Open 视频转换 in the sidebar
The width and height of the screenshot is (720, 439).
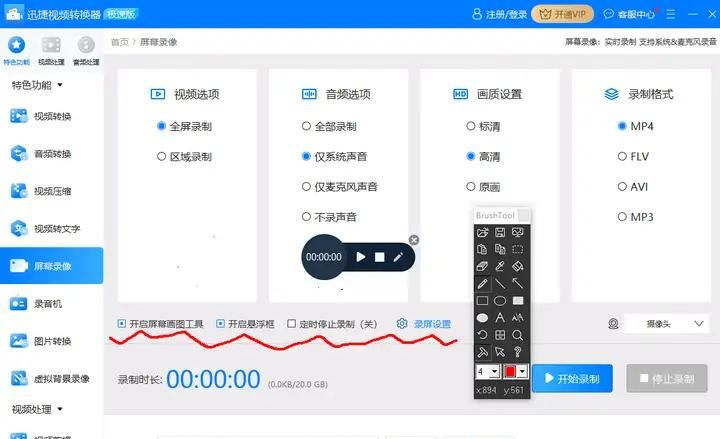click(51, 116)
